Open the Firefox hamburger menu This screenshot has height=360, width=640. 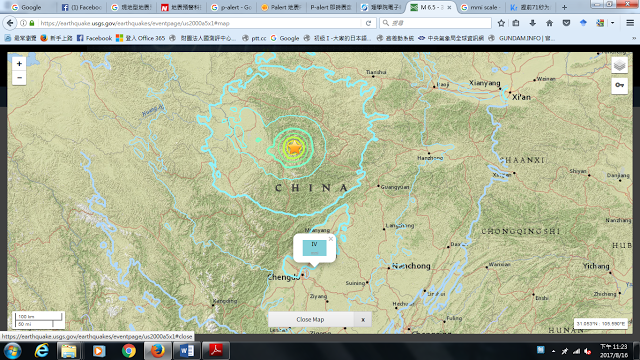point(630,23)
